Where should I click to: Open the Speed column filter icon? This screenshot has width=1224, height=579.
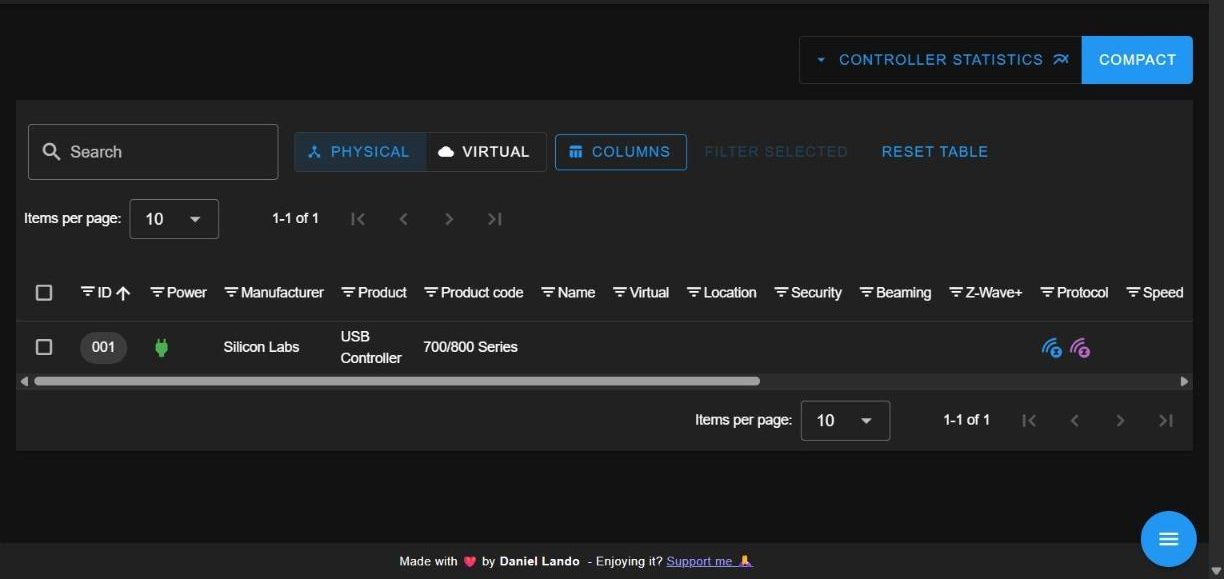(x=1133, y=293)
